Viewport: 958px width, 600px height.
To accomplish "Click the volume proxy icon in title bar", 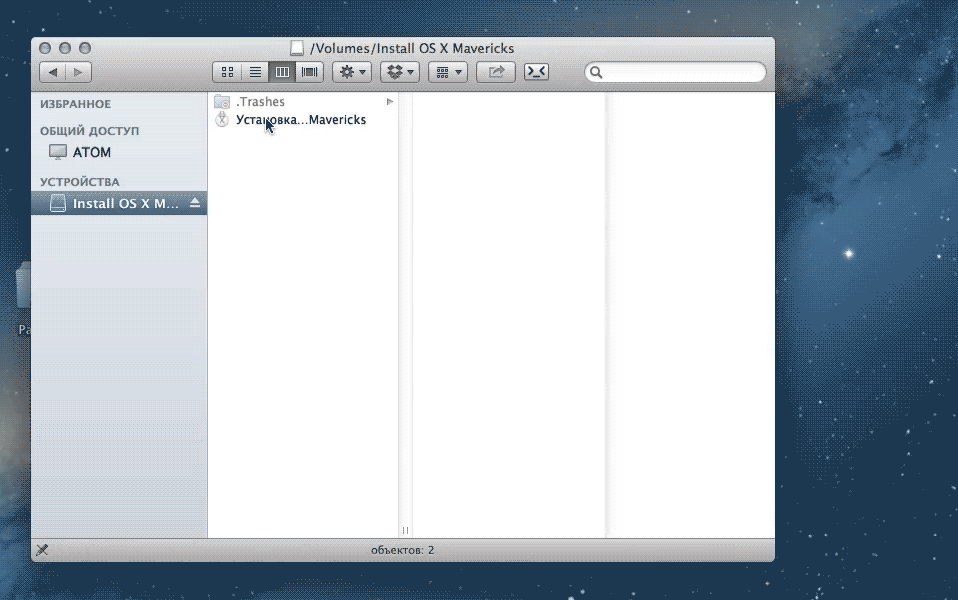I will 297,48.
